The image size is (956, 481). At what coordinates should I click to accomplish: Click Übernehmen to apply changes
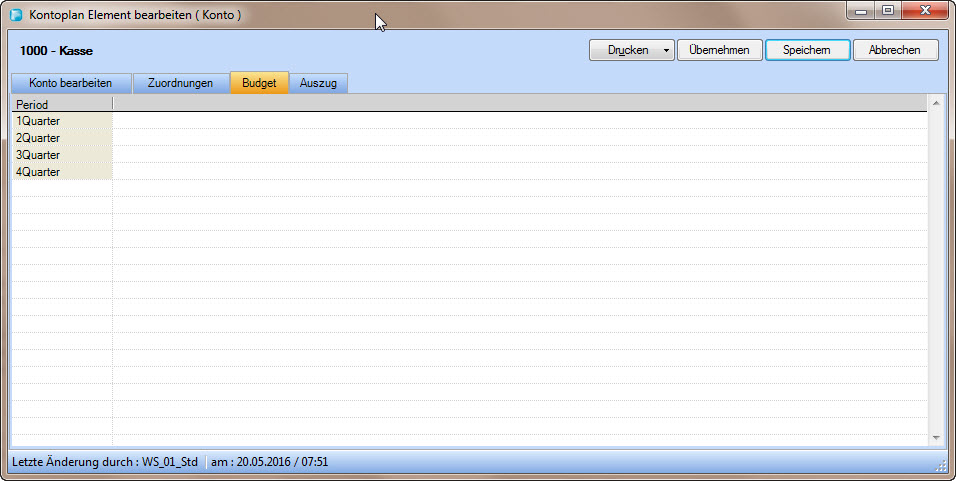pyautogui.click(x=719, y=50)
